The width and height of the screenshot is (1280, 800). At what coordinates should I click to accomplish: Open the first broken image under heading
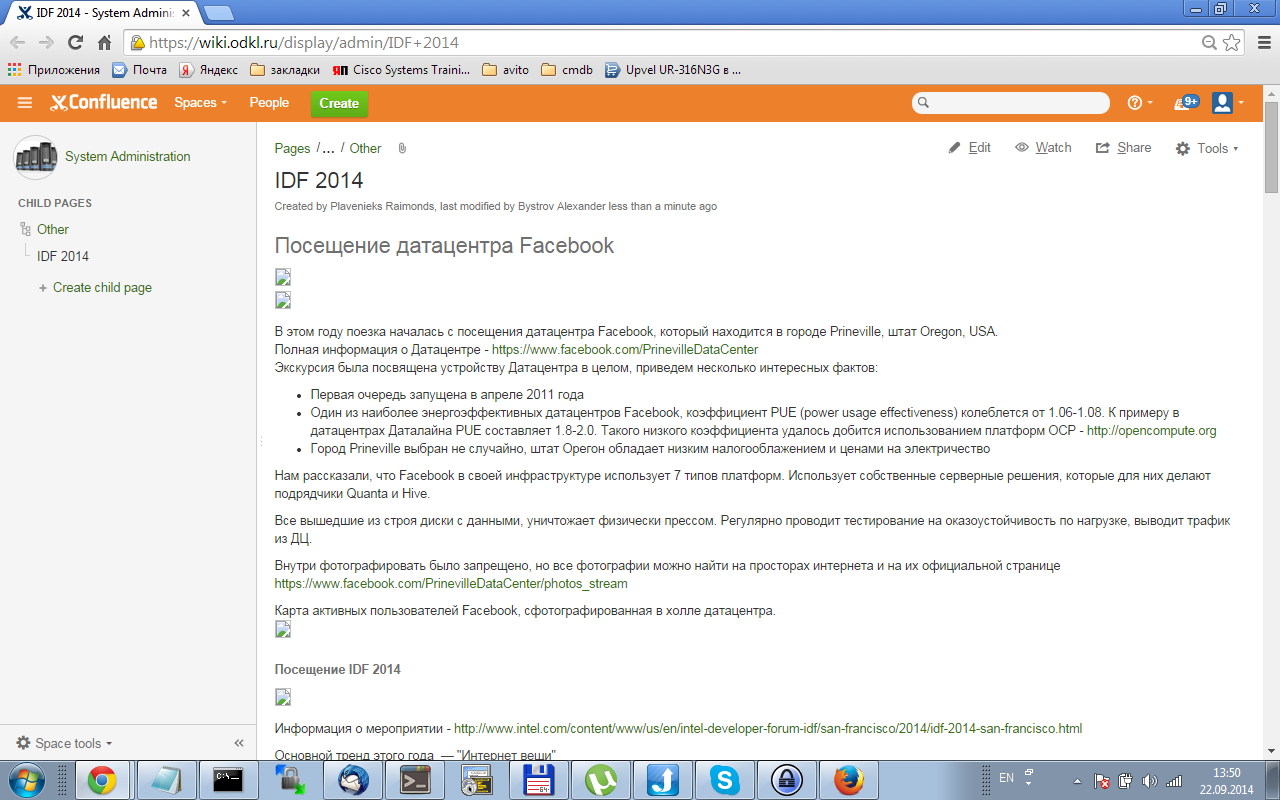(x=283, y=277)
